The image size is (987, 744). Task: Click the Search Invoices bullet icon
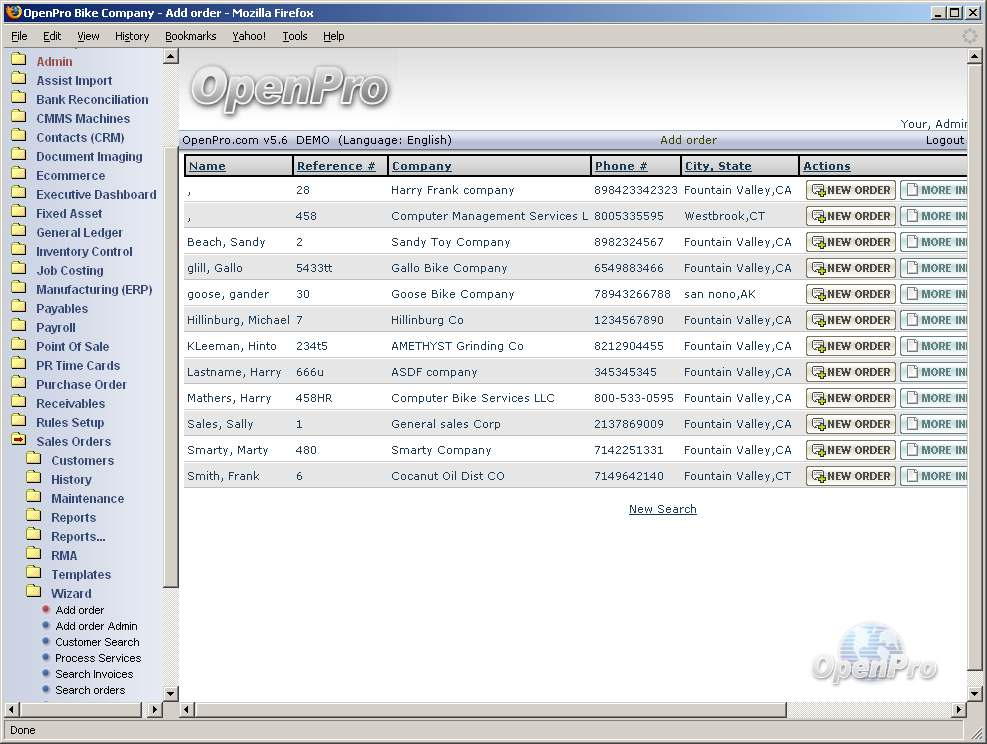click(x=46, y=674)
